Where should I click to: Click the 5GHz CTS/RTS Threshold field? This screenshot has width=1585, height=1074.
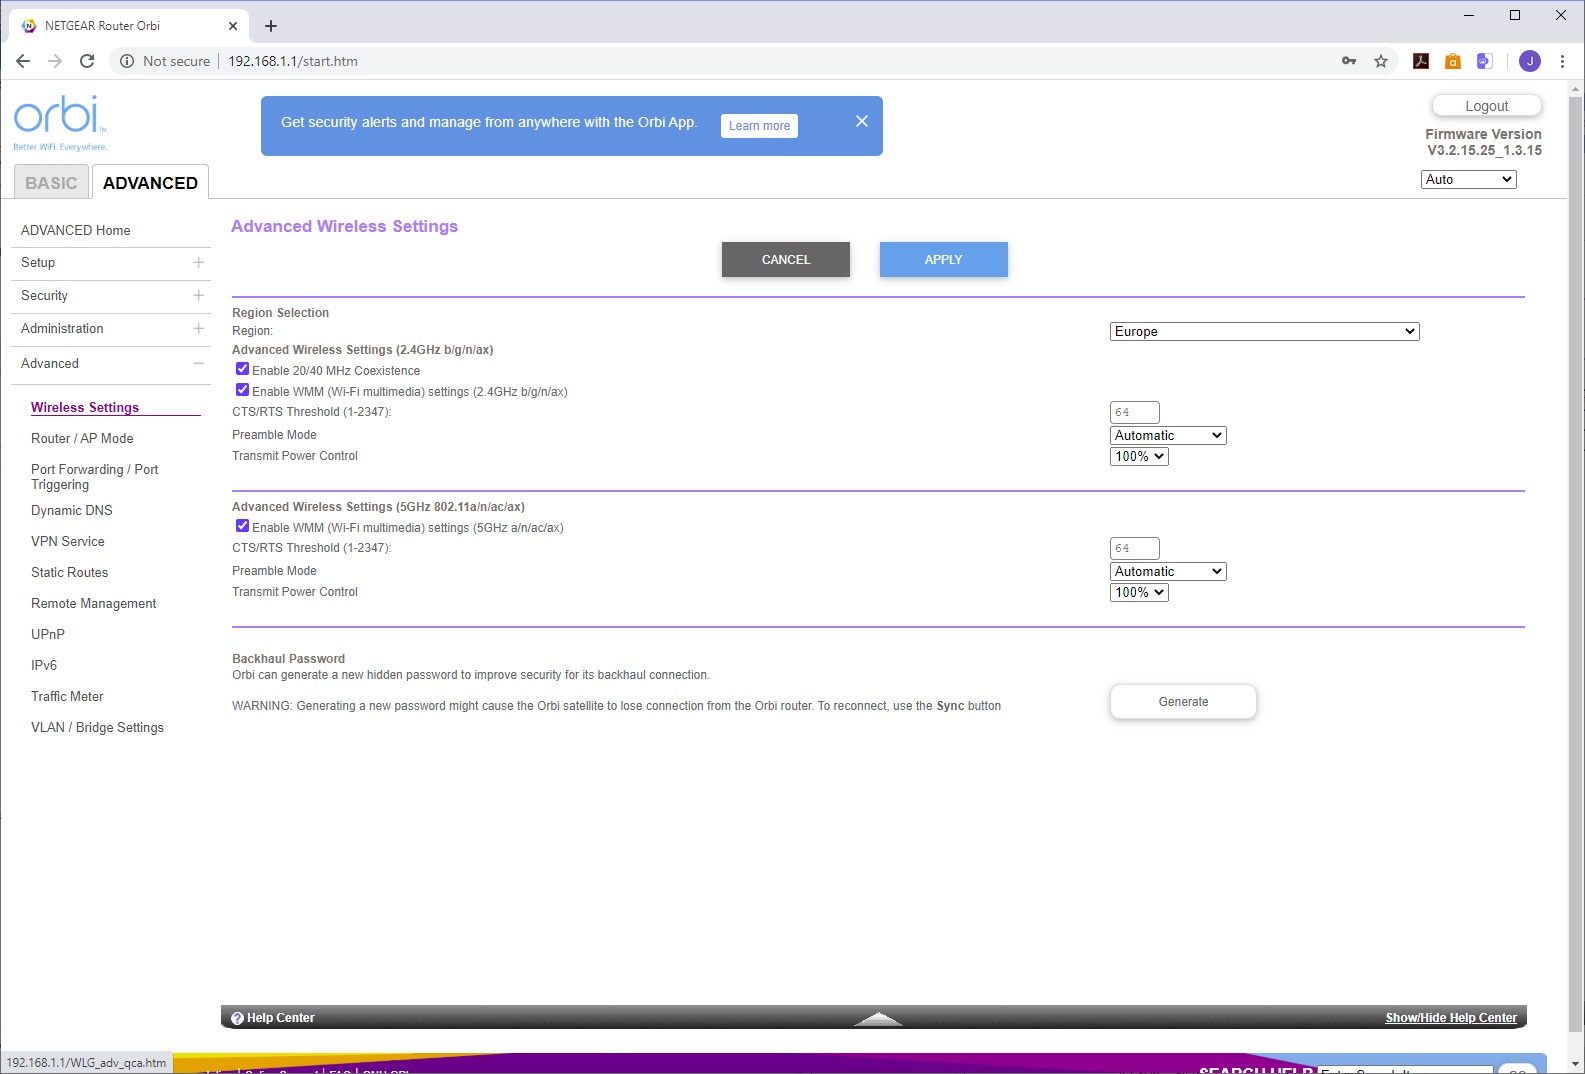click(1134, 548)
